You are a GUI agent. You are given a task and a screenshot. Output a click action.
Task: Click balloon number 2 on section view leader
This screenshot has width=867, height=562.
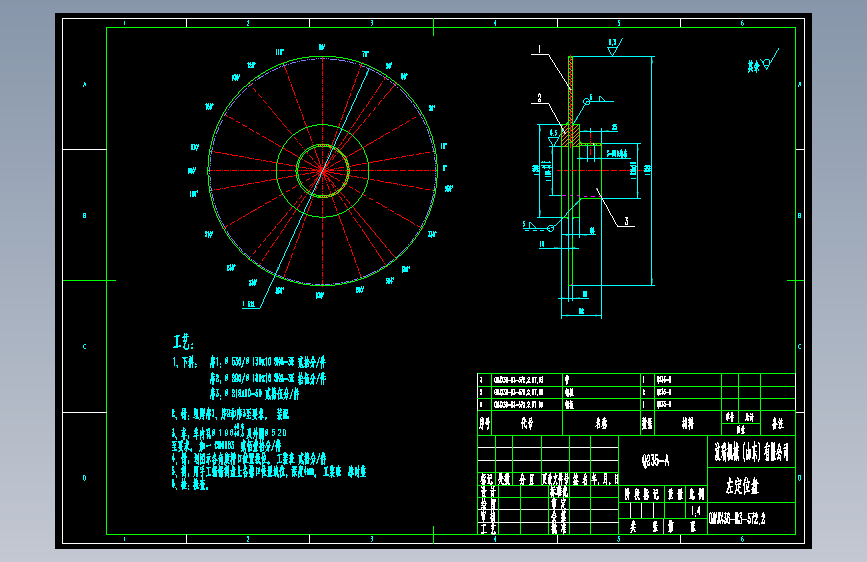[x=540, y=98]
